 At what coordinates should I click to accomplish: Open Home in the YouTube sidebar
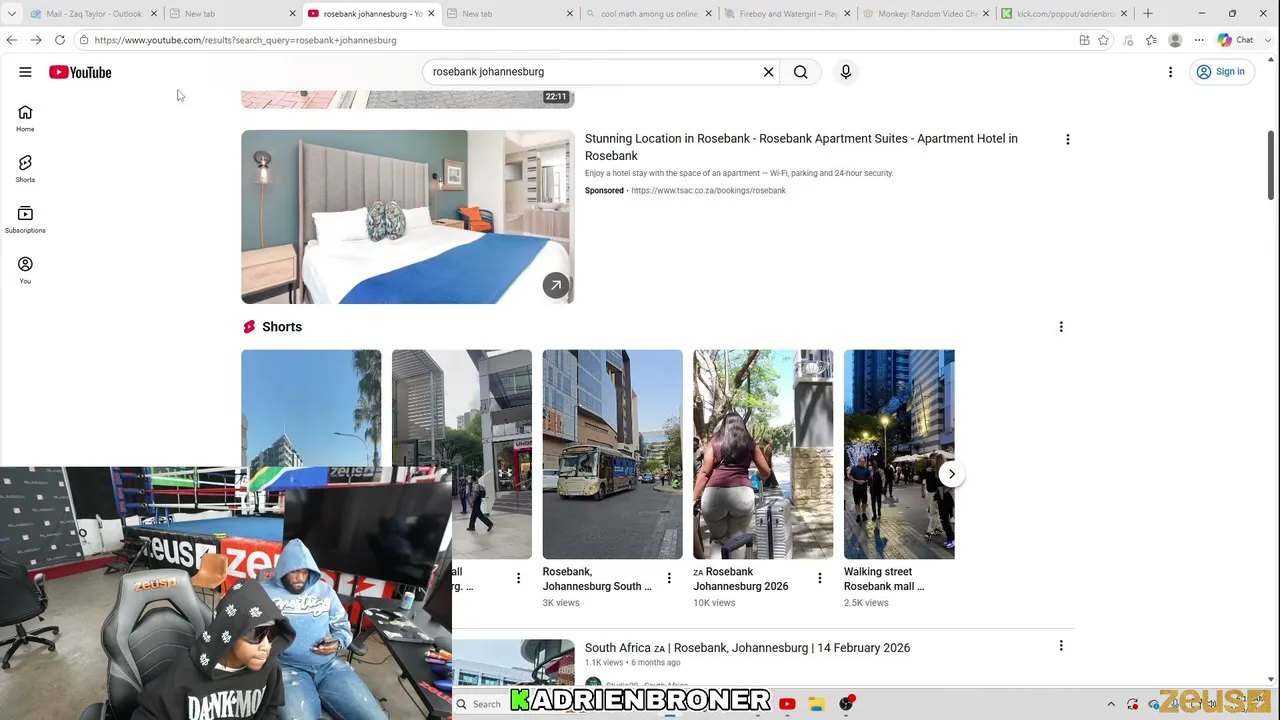25,118
